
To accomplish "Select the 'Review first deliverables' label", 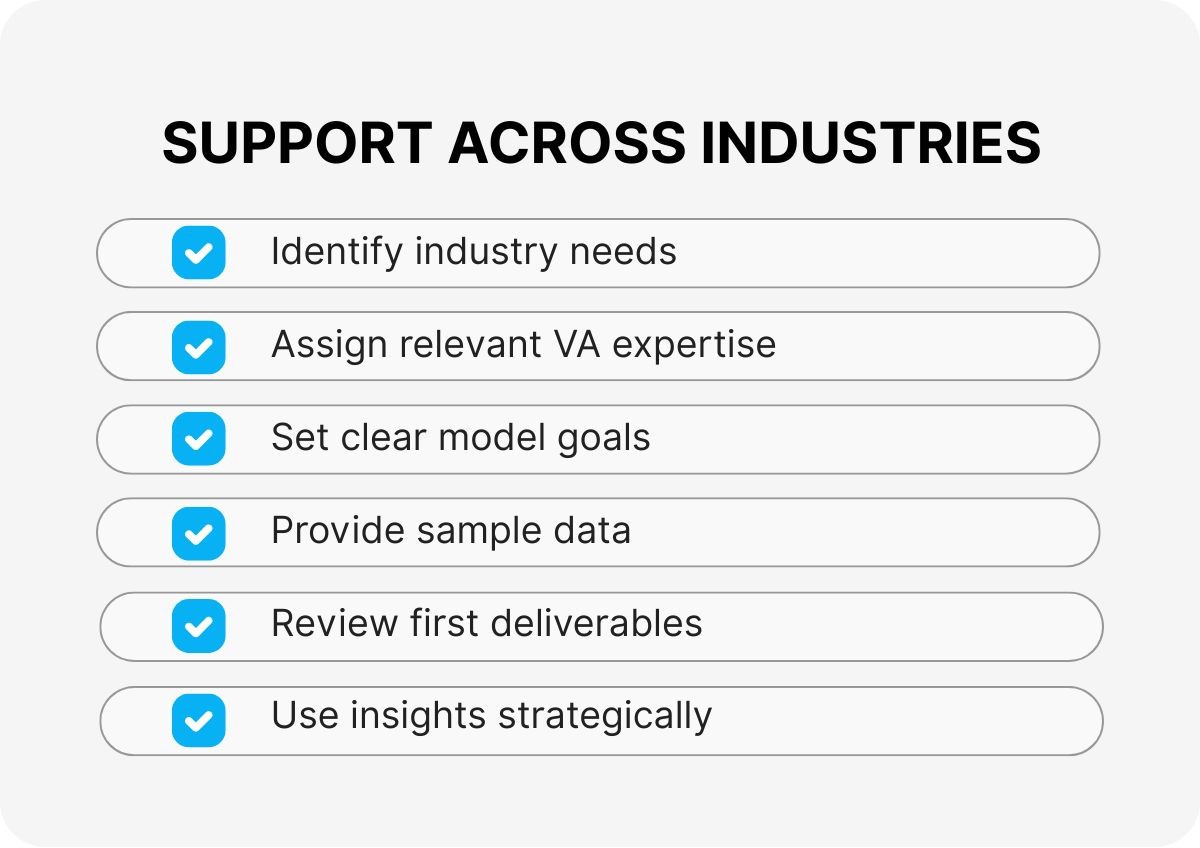I will point(486,624).
